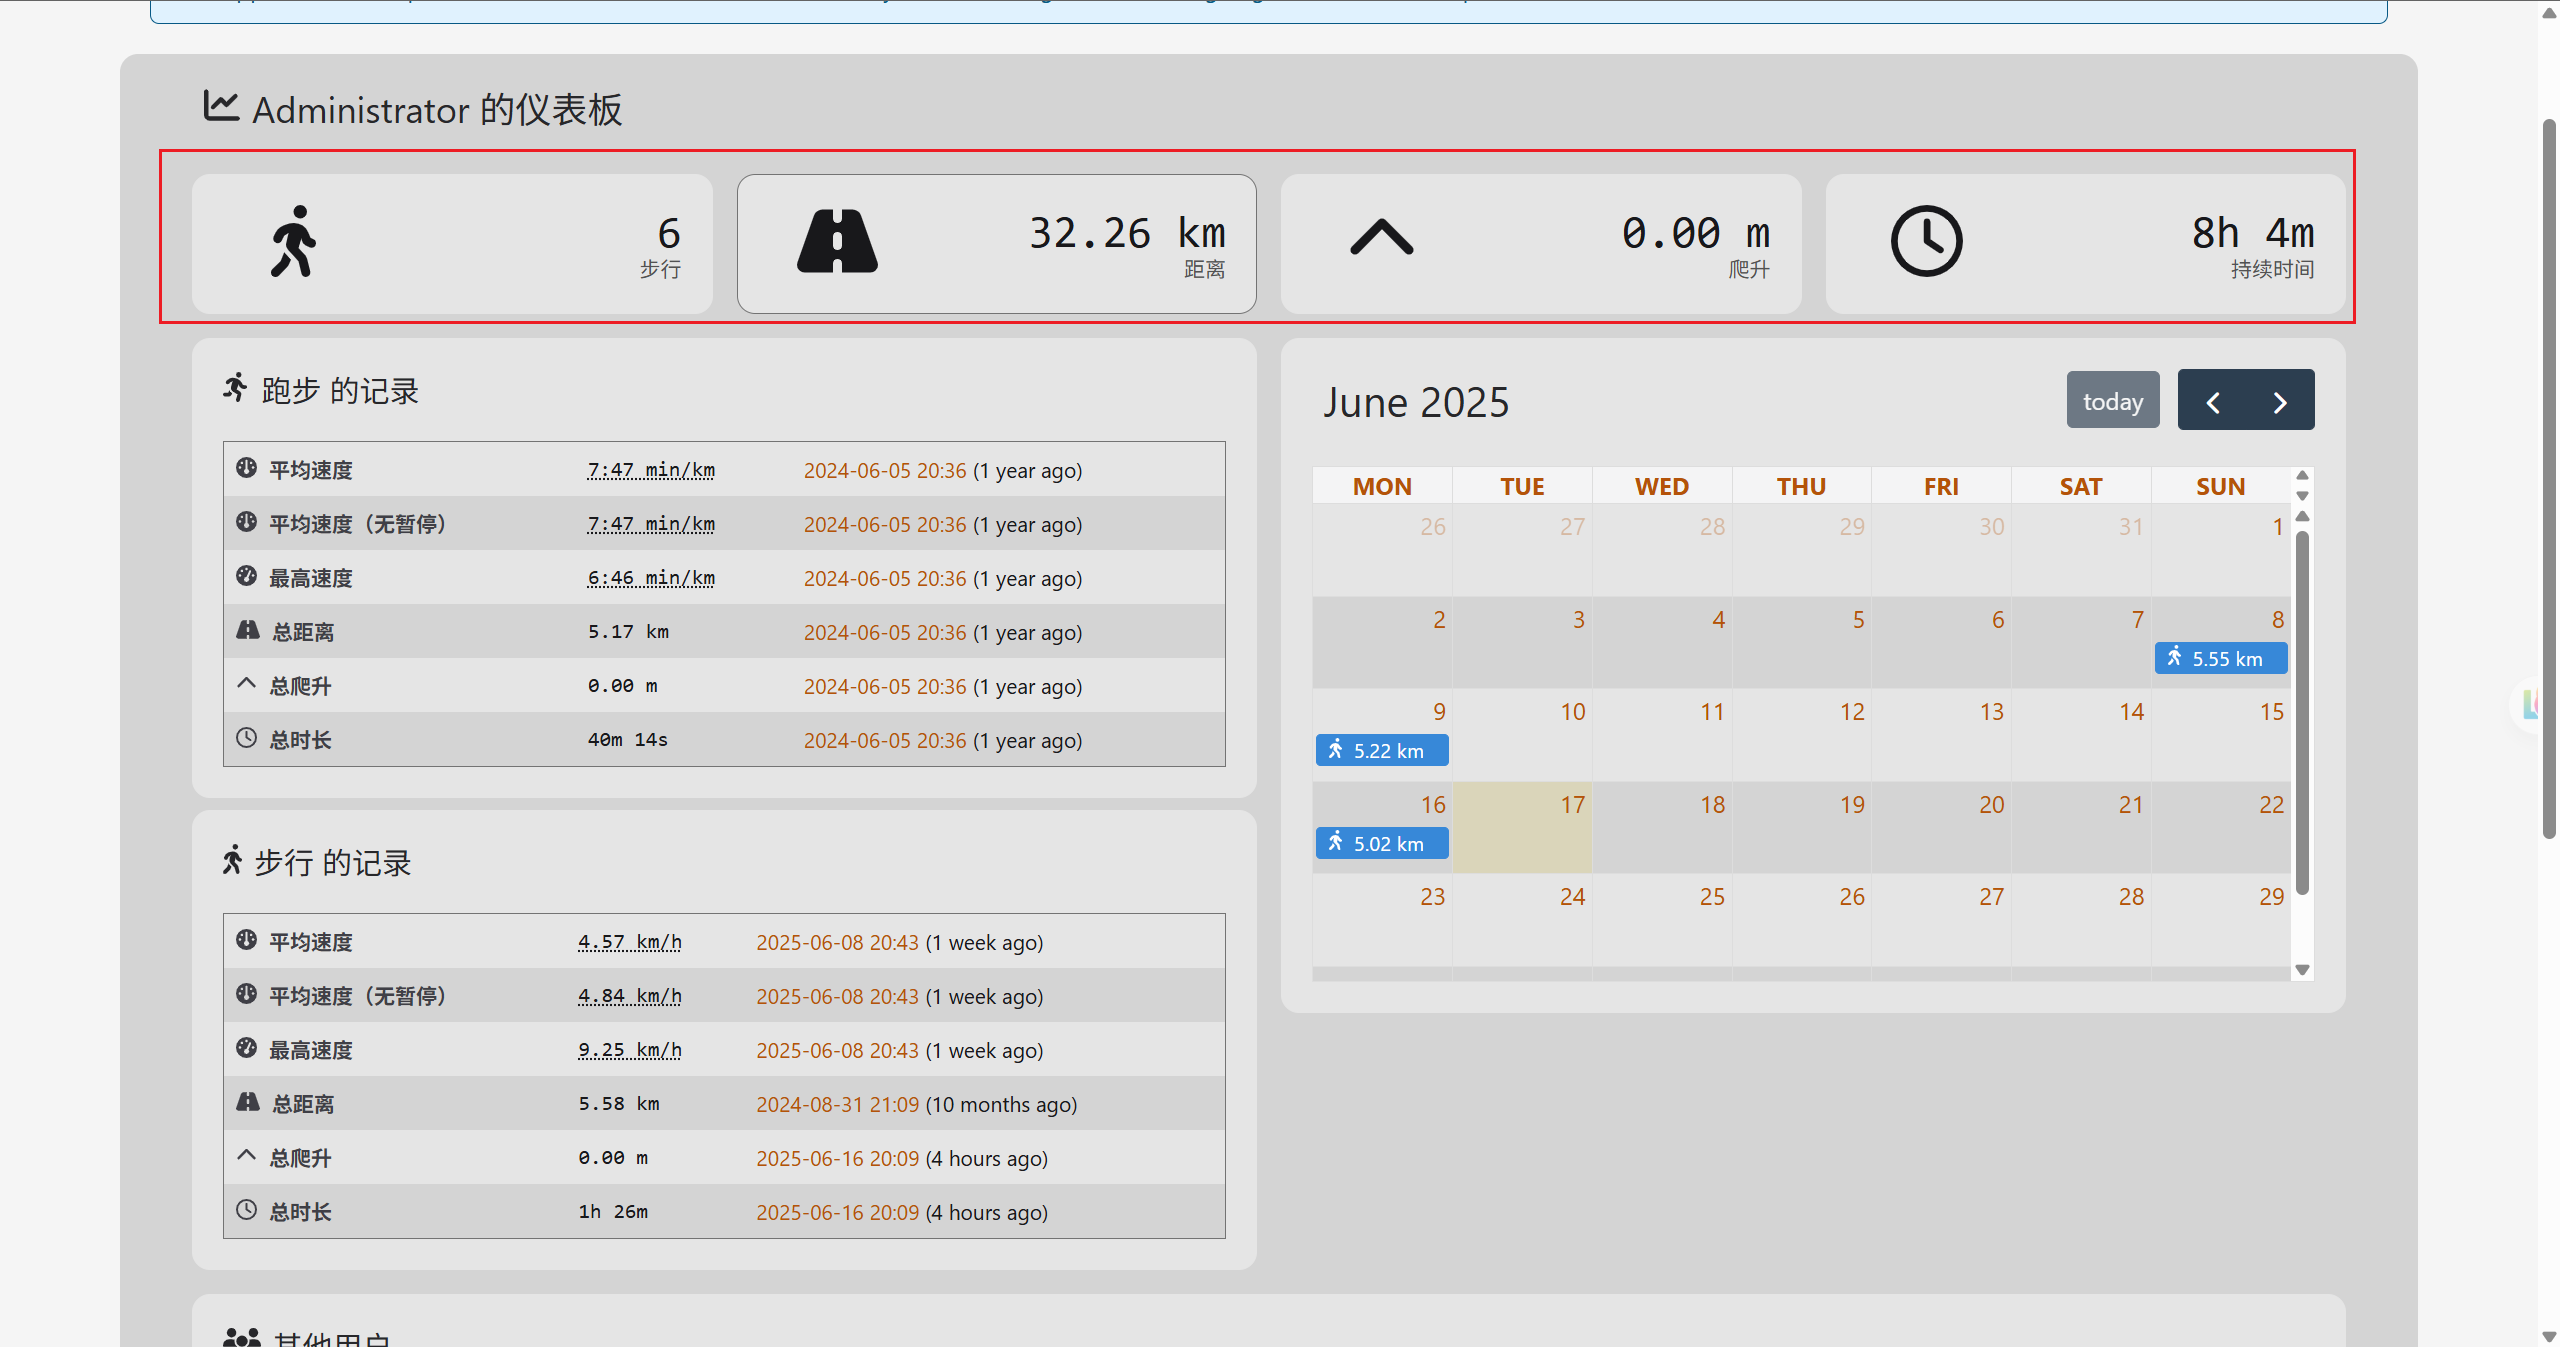
Task: Click the speedometer icon of running 平均速度 row
Action: click(246, 468)
